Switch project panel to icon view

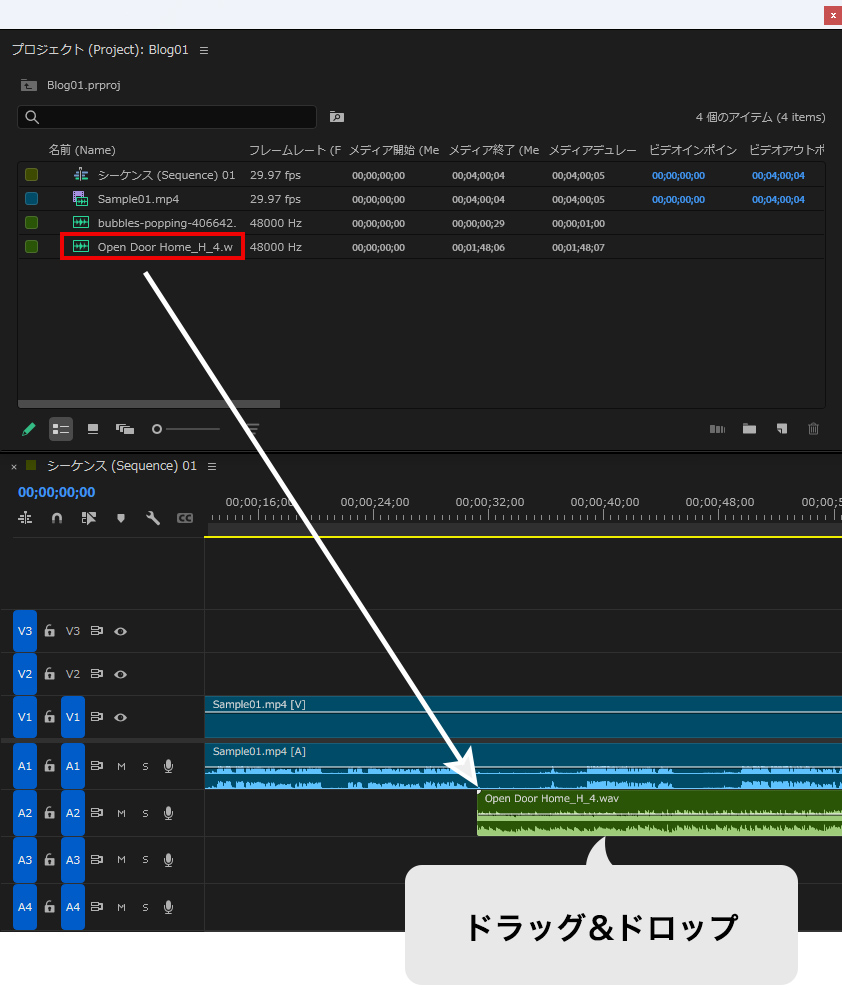click(x=93, y=429)
